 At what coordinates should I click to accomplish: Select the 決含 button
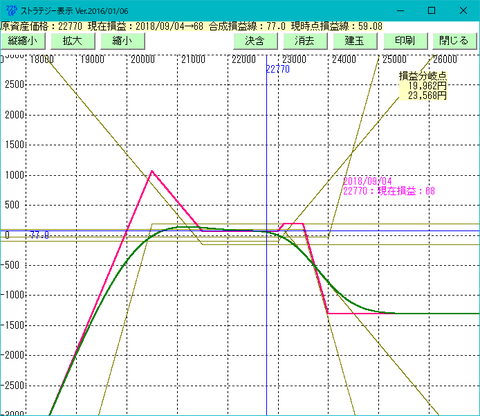[x=255, y=41]
